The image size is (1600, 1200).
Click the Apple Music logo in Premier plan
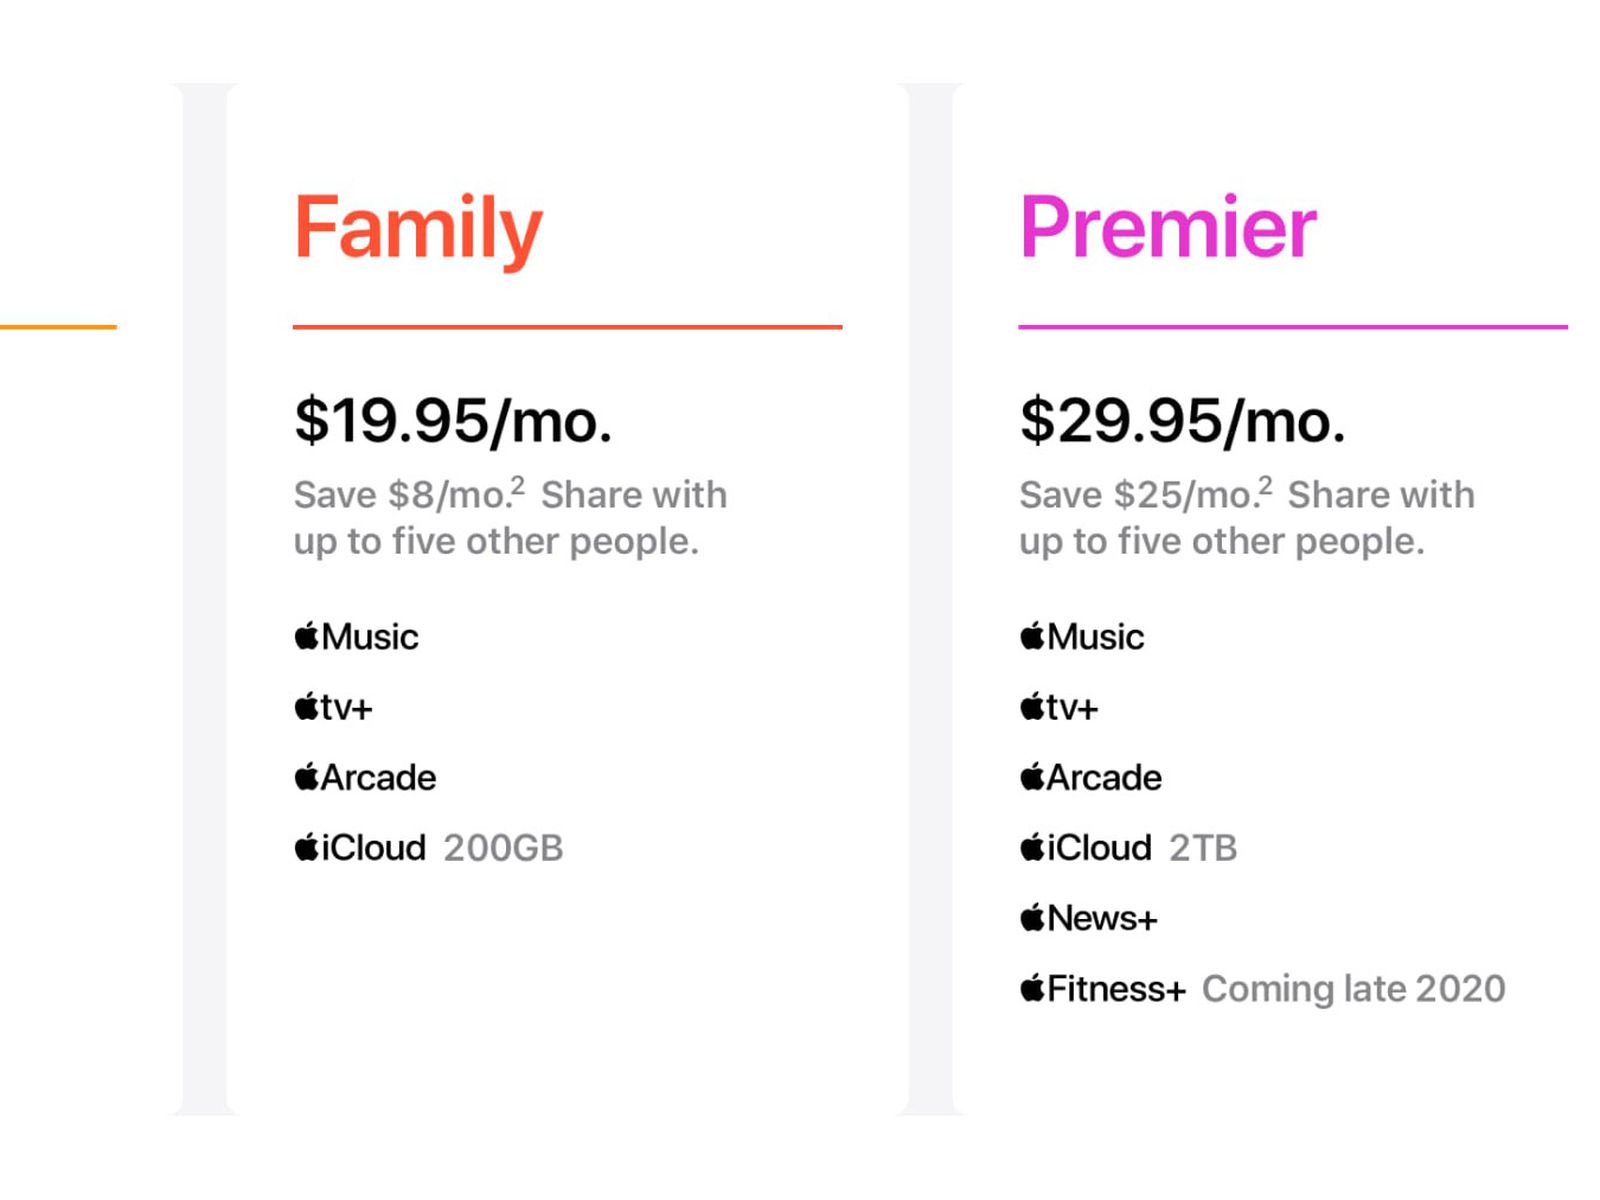(1083, 637)
